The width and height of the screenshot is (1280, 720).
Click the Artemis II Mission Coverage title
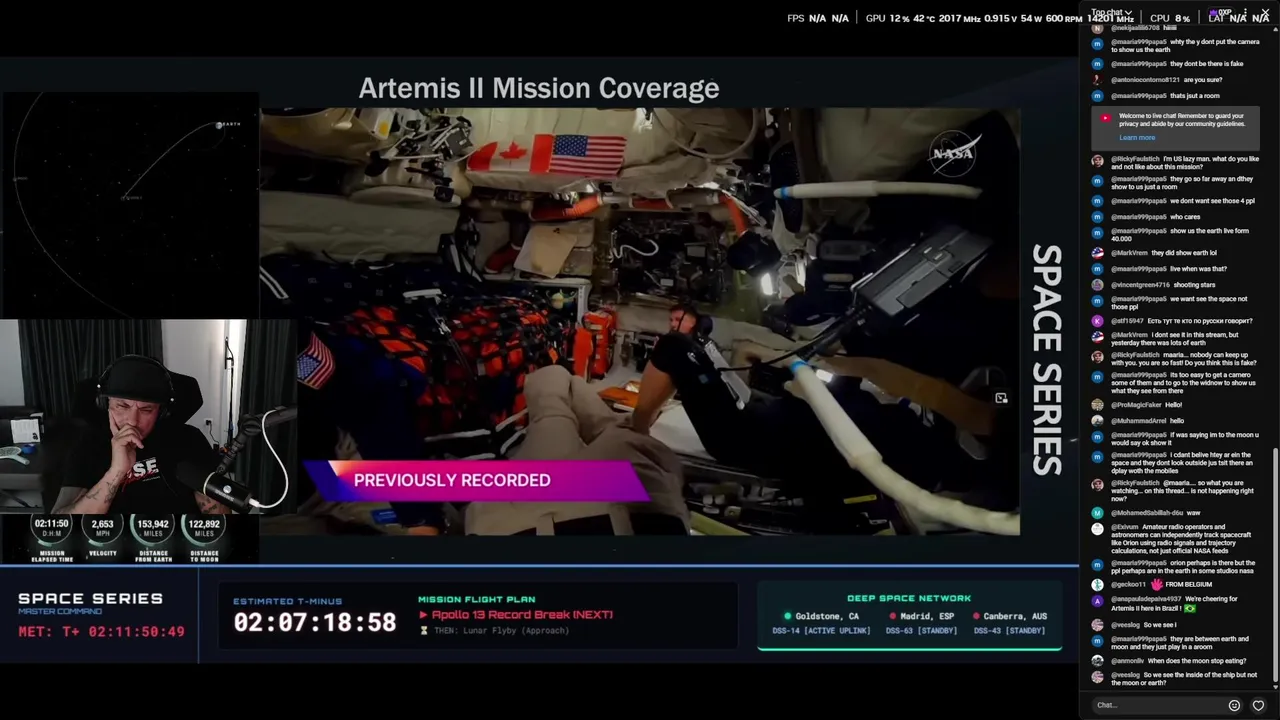click(x=539, y=88)
